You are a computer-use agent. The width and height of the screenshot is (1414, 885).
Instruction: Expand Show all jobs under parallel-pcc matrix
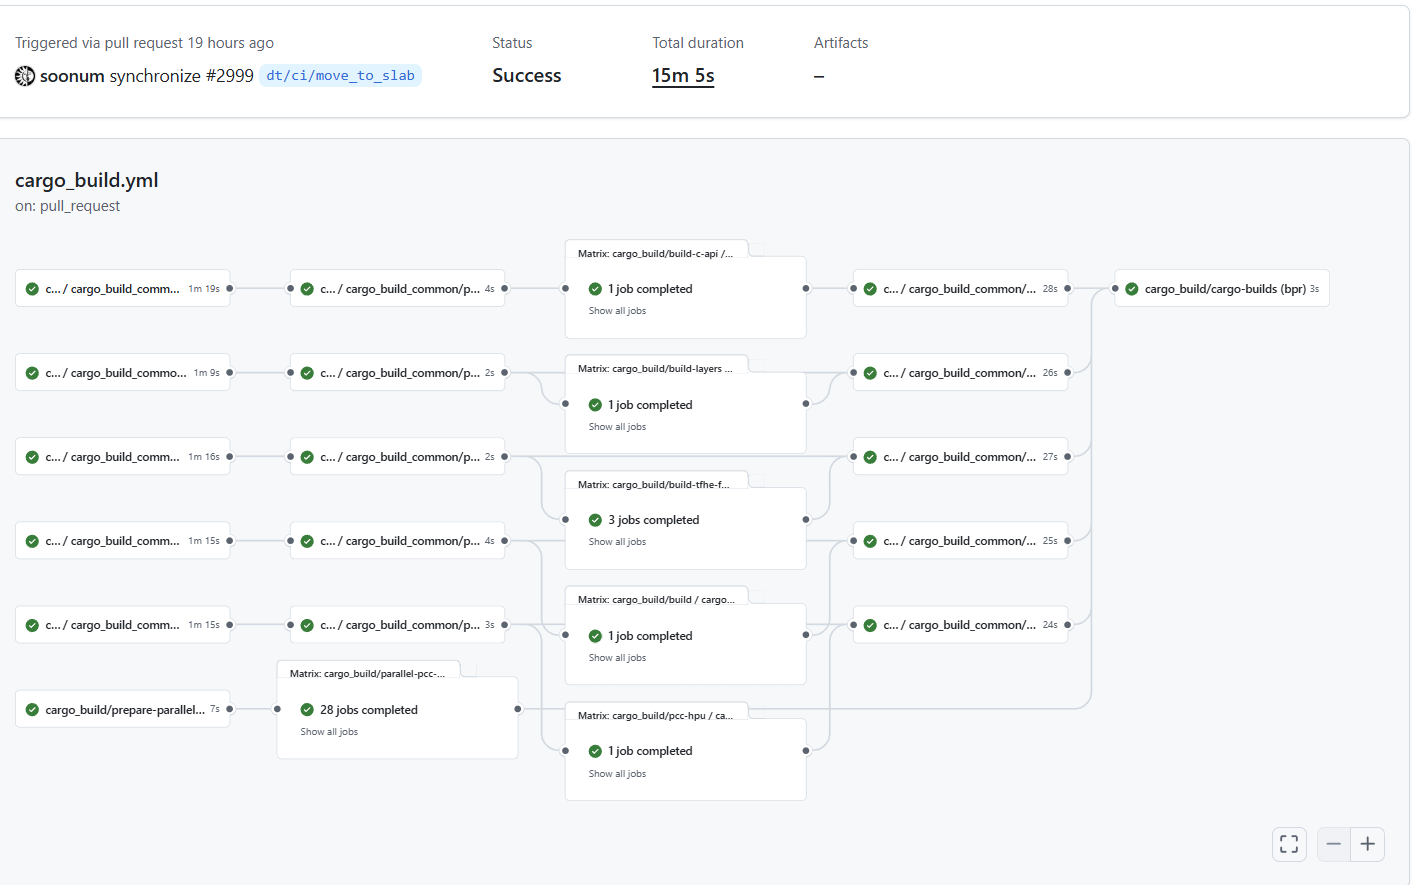pos(329,732)
